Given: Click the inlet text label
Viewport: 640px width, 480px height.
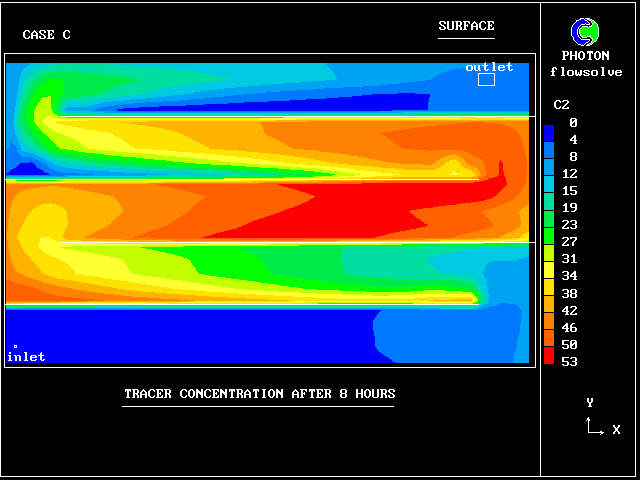Looking at the screenshot, I should [x=26, y=357].
